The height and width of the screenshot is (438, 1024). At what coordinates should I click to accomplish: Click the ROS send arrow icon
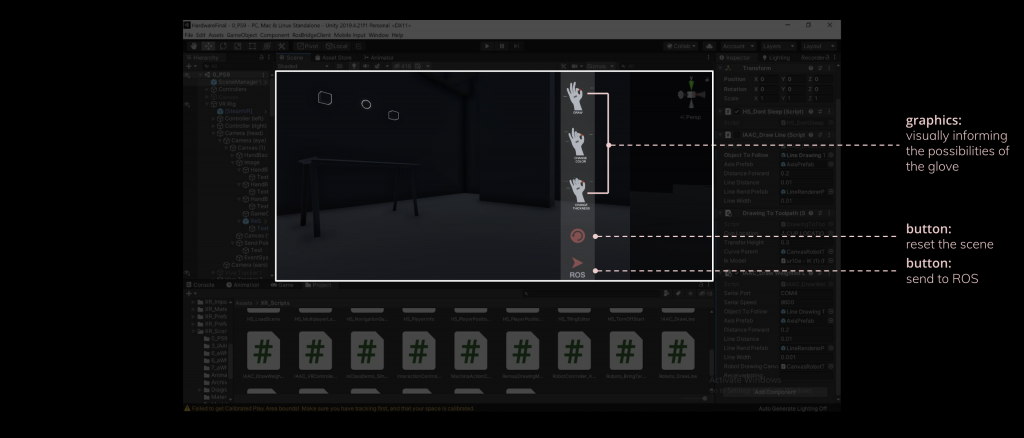pos(577,262)
